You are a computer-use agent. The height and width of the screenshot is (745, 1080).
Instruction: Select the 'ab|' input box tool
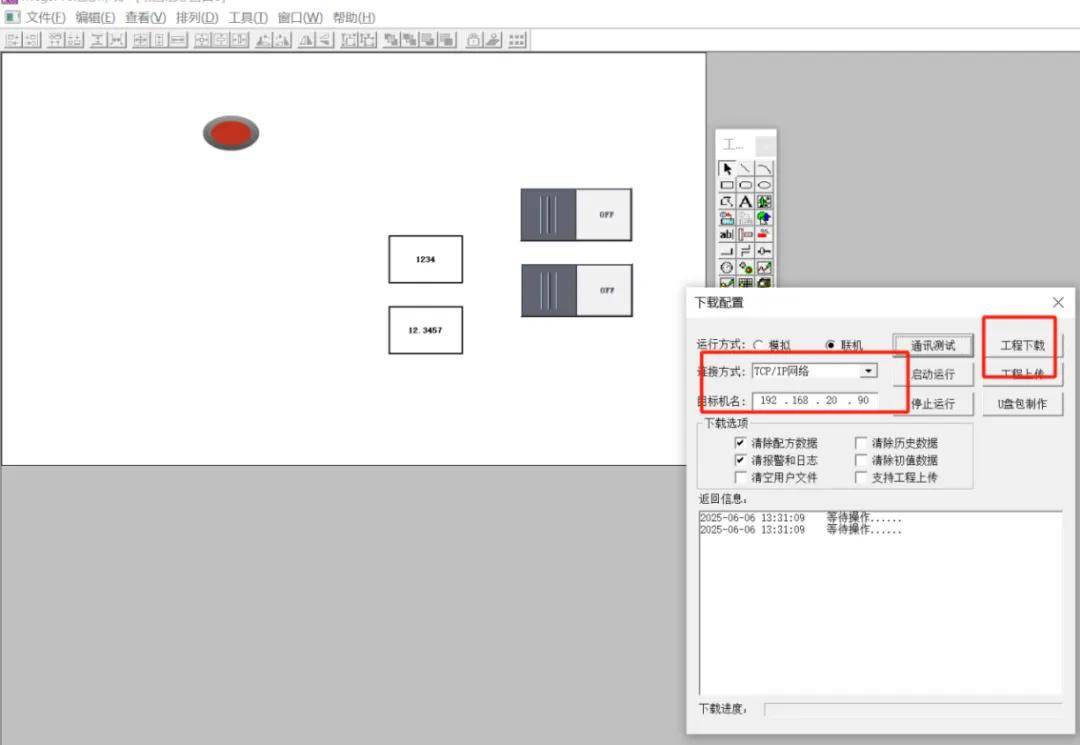pos(727,234)
